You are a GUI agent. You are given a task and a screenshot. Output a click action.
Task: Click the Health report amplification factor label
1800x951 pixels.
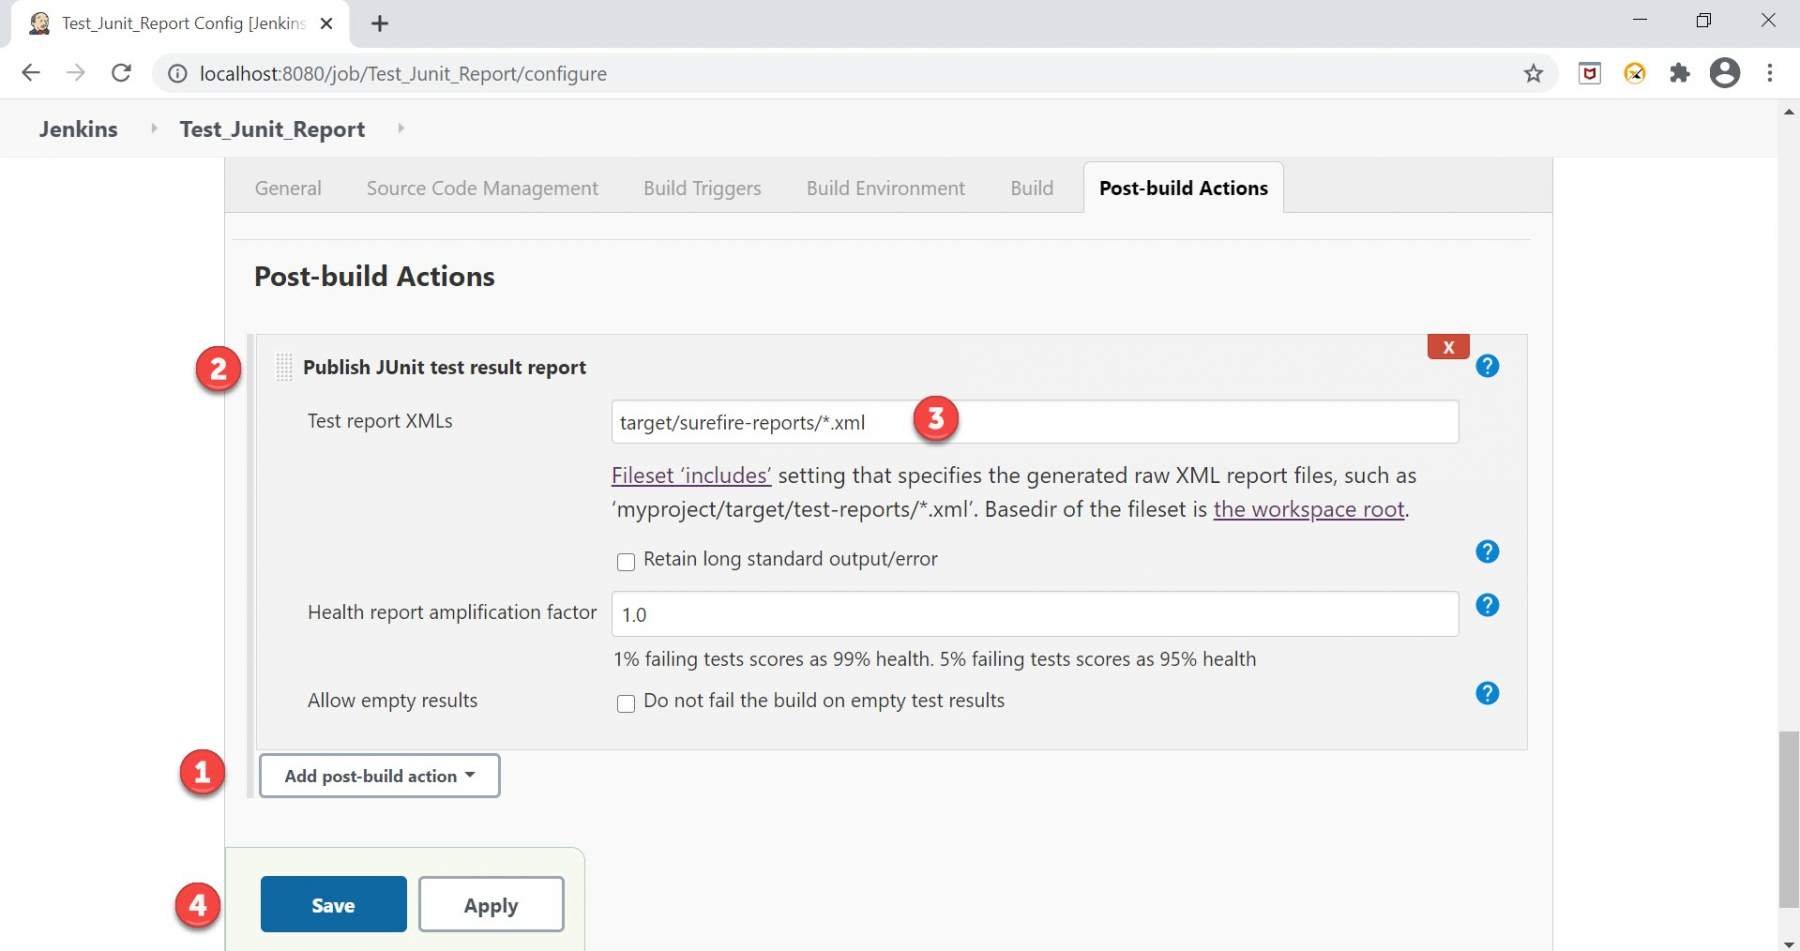(x=452, y=612)
